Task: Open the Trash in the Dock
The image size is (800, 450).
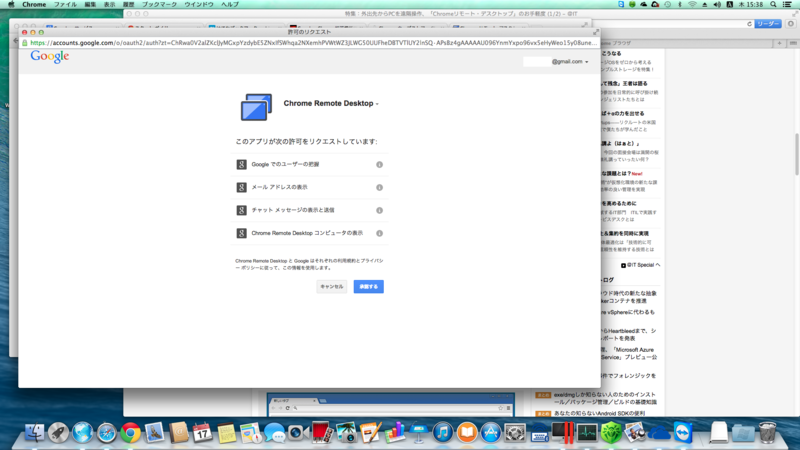Action: tap(767, 433)
